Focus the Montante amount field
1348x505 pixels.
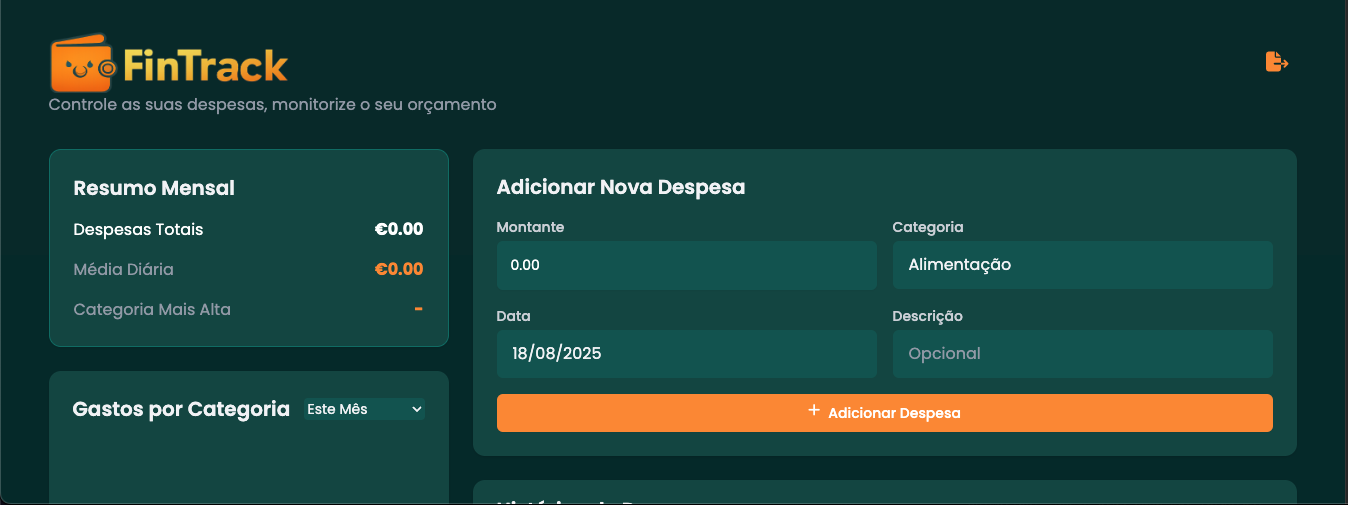pyautogui.click(x=686, y=265)
